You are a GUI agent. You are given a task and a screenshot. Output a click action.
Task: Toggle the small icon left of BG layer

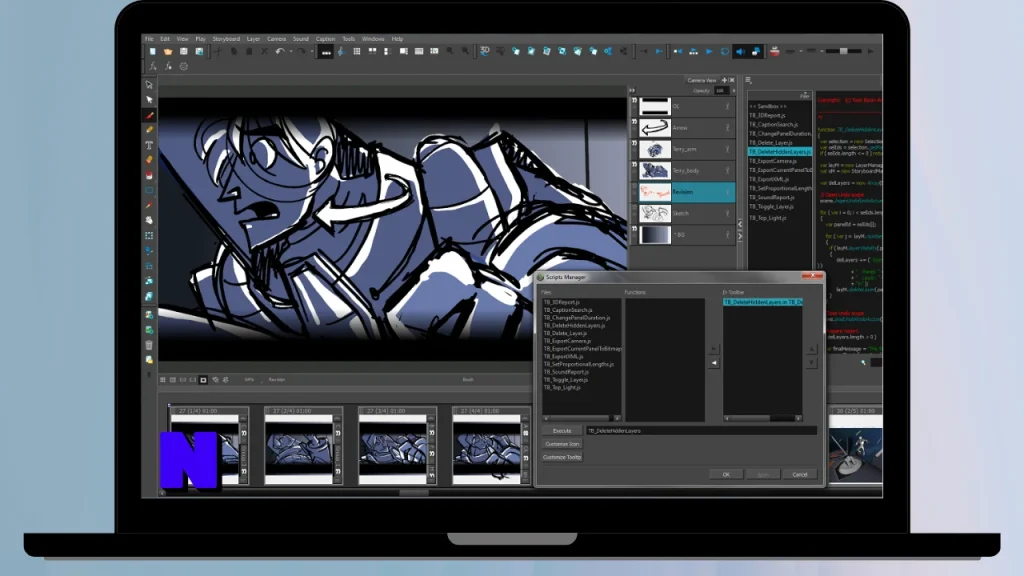634,229
